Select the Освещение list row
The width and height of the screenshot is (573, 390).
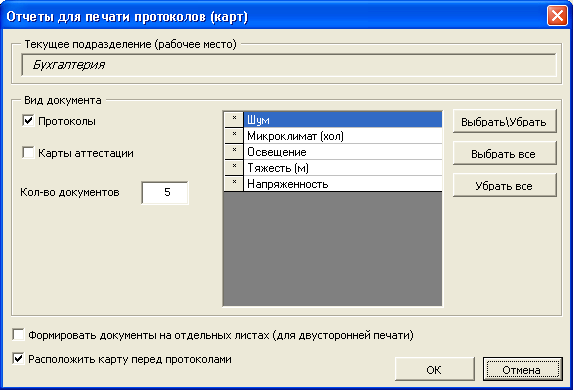(x=343, y=152)
